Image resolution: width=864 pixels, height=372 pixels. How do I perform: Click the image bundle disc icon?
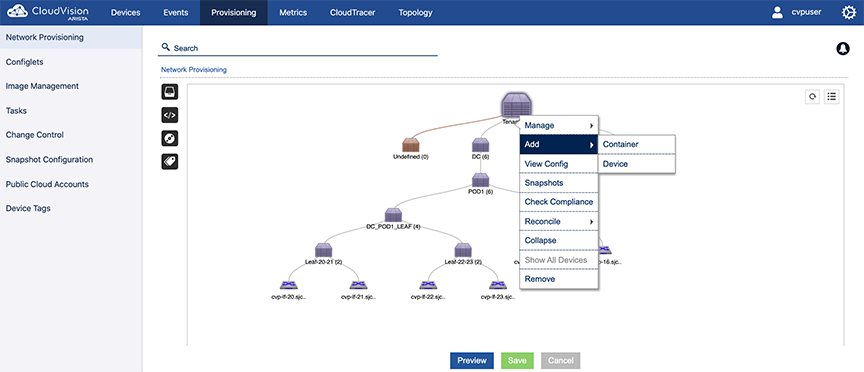[x=170, y=138]
